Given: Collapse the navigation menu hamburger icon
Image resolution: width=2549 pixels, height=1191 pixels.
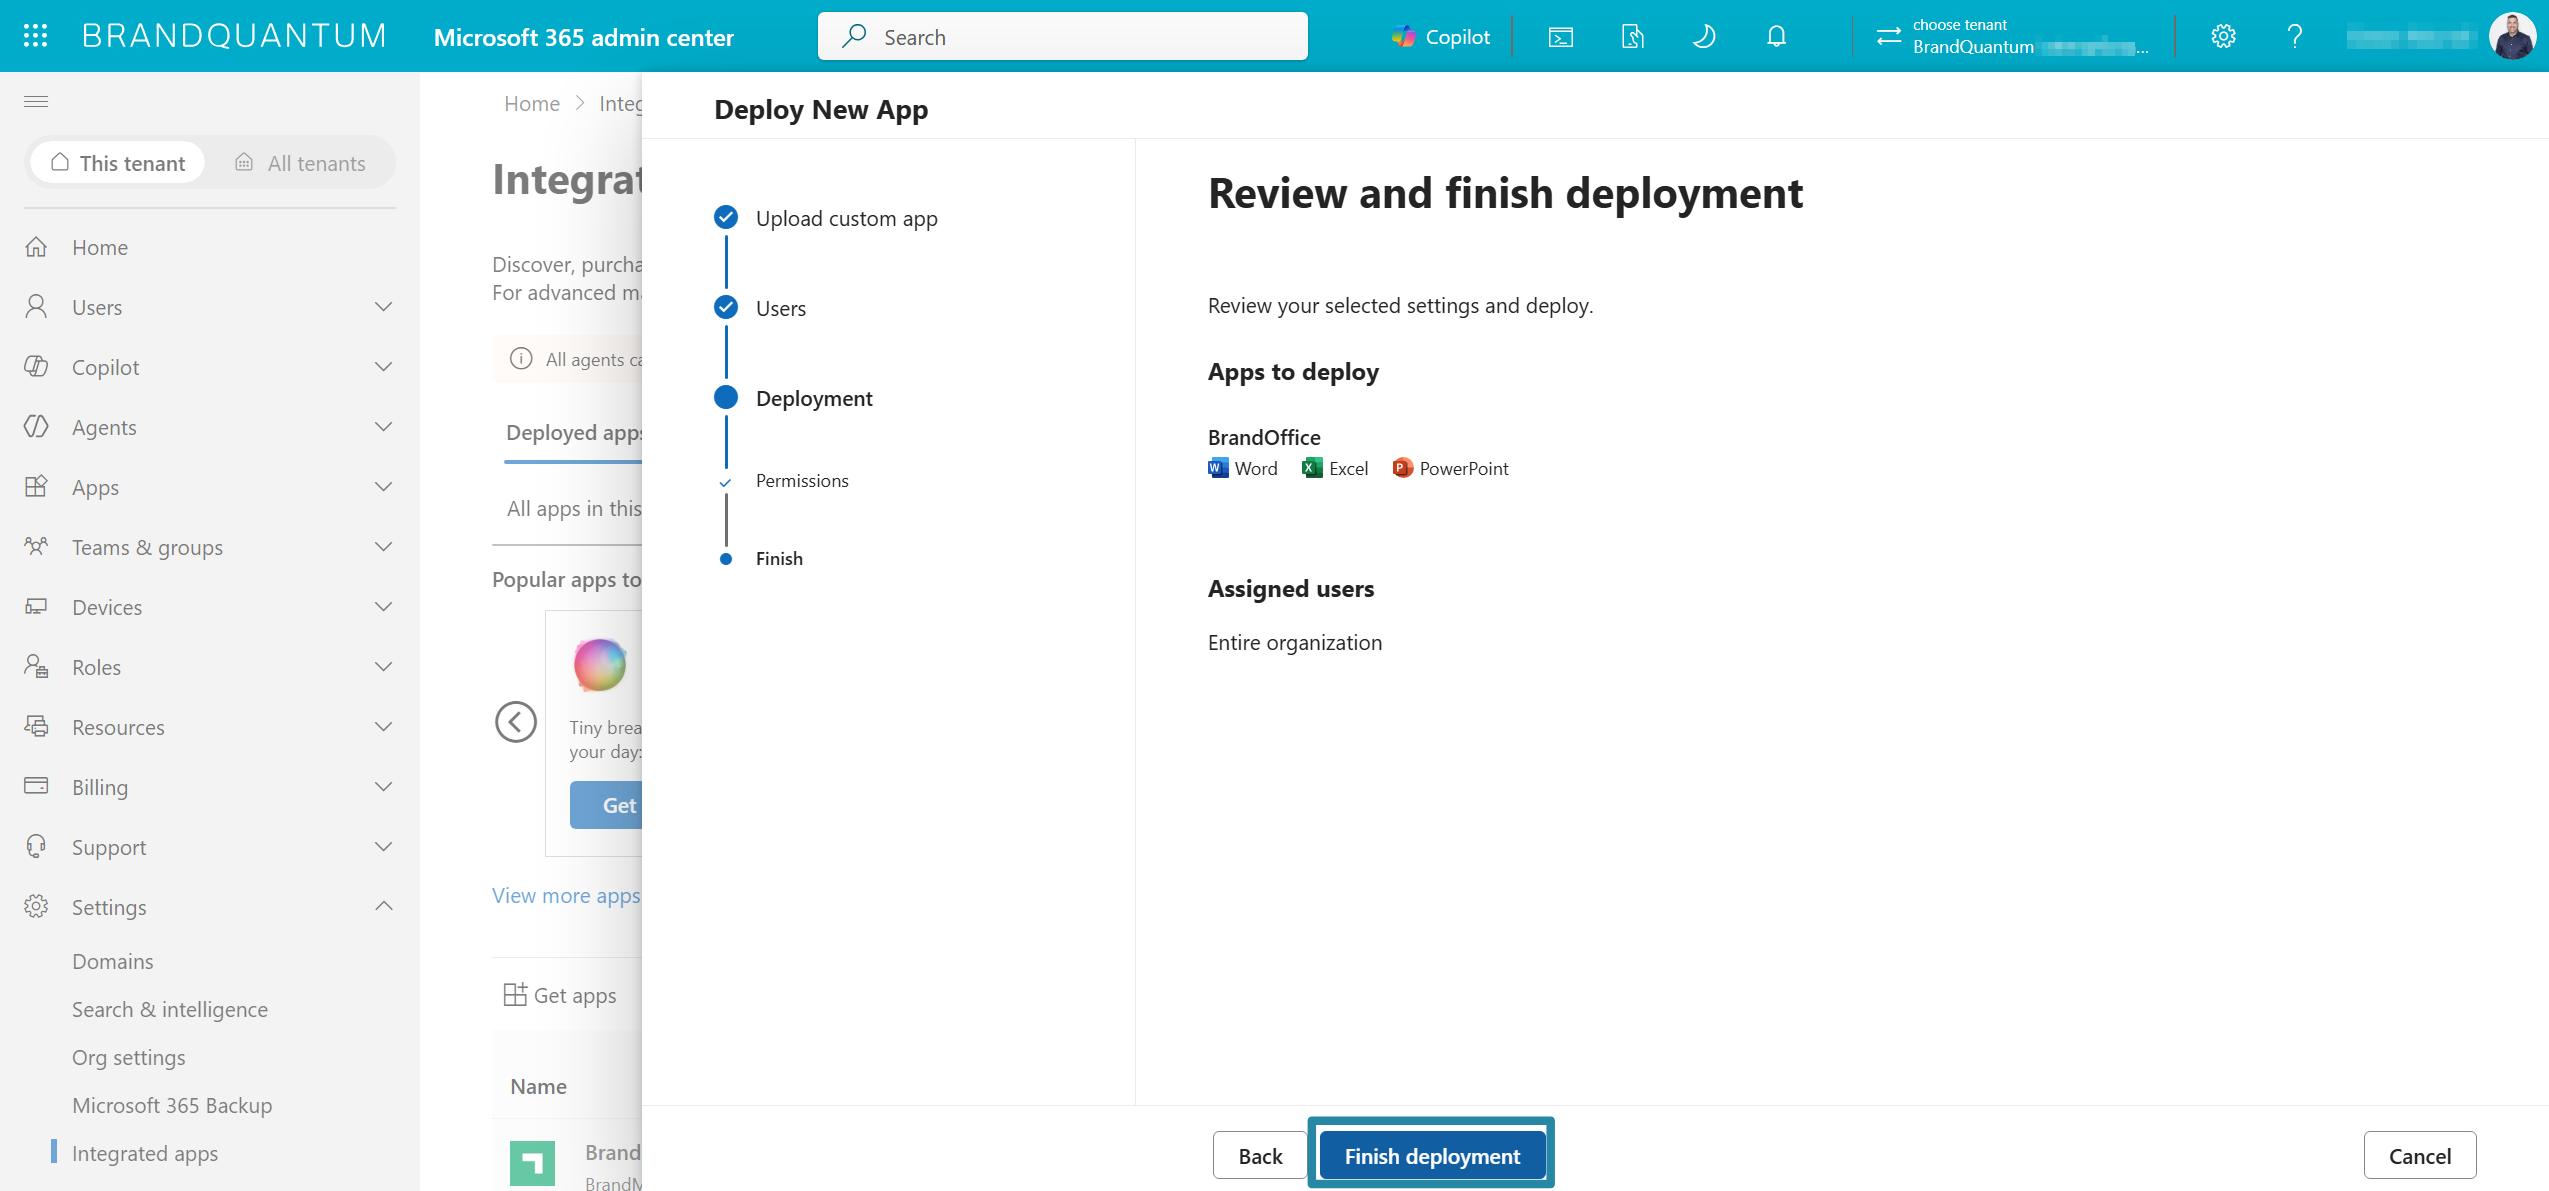Looking at the screenshot, I should (x=36, y=101).
